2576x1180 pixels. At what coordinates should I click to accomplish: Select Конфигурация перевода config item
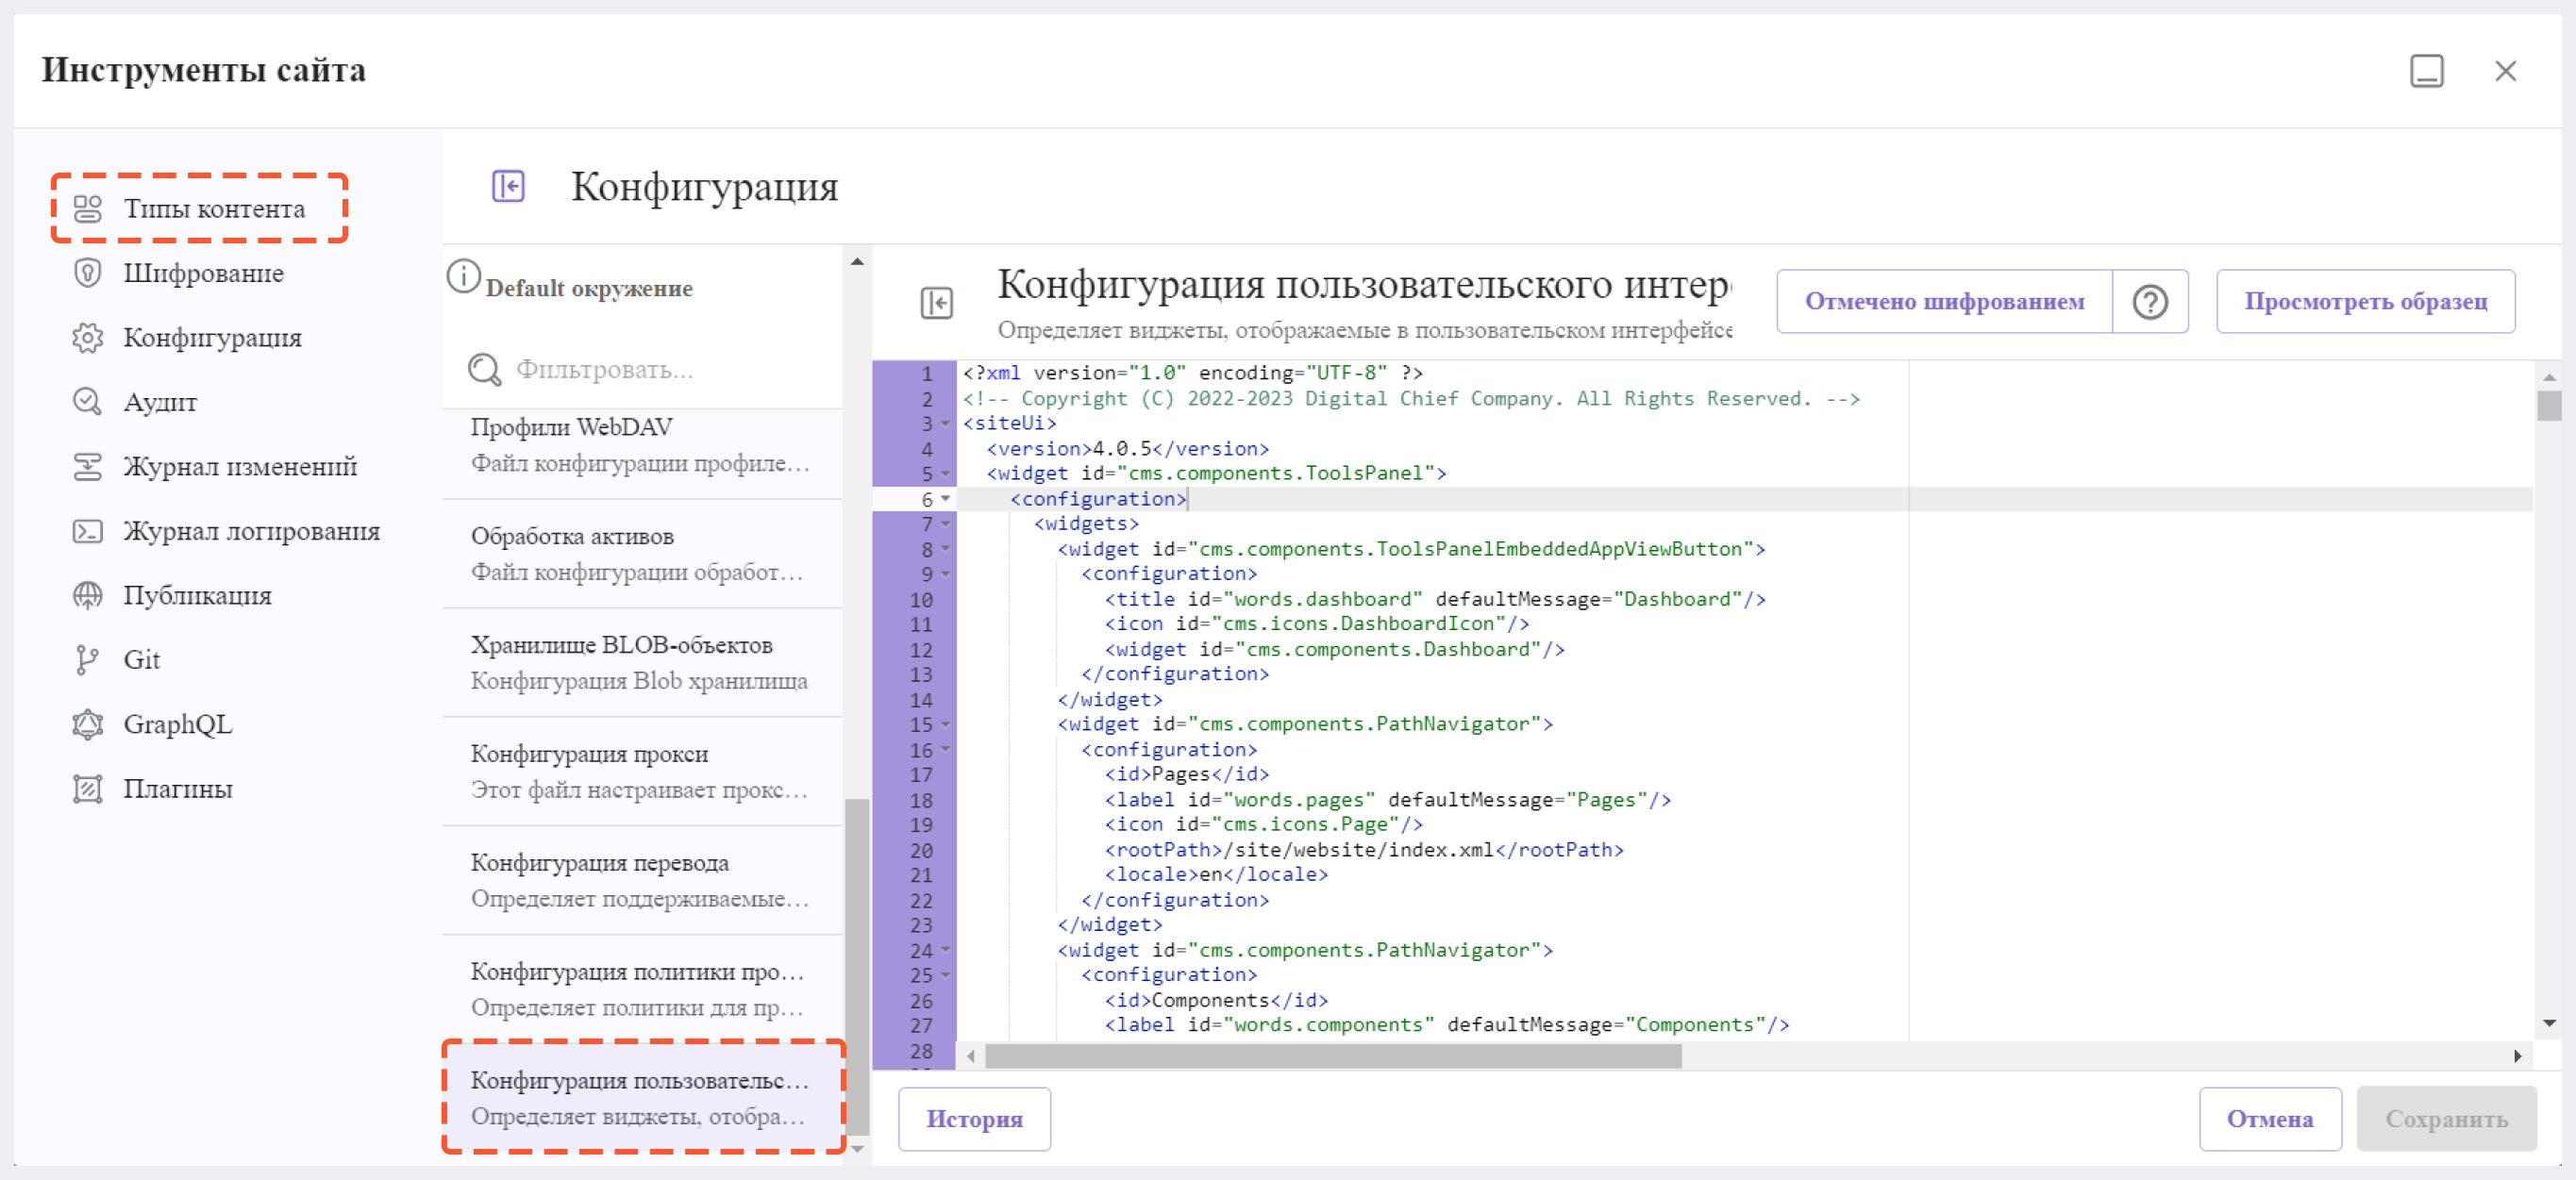coord(642,881)
